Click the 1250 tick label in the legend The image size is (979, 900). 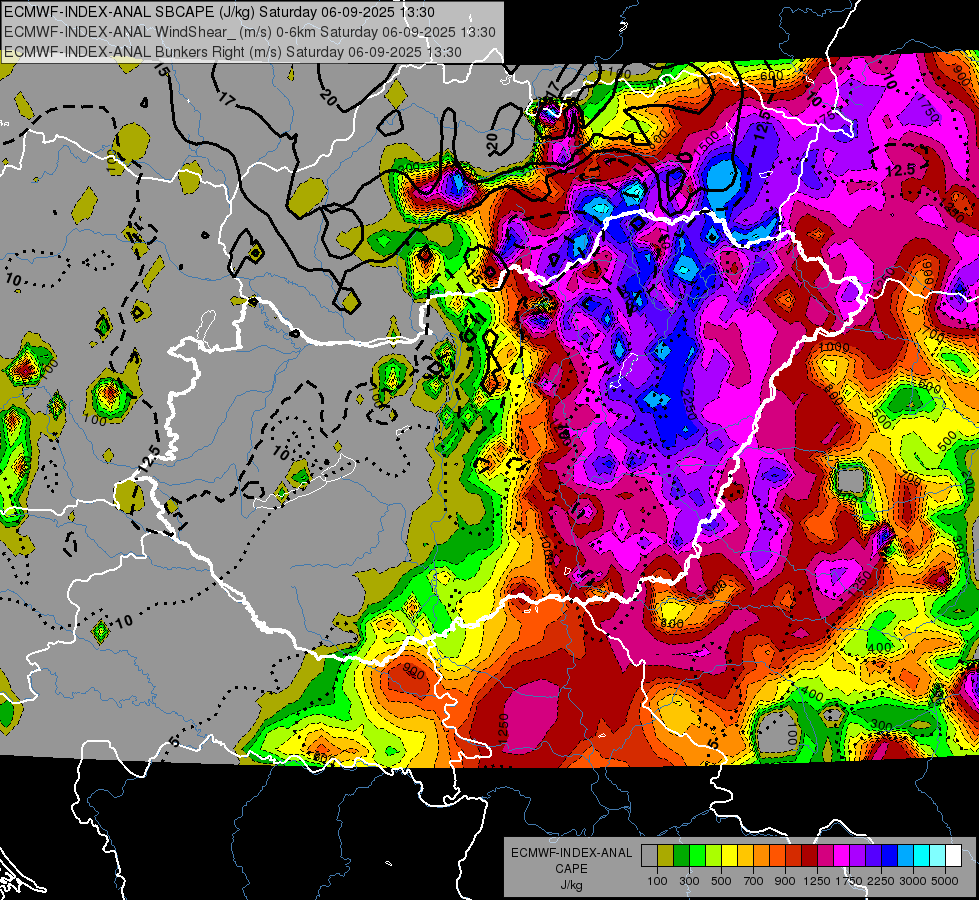817,881
